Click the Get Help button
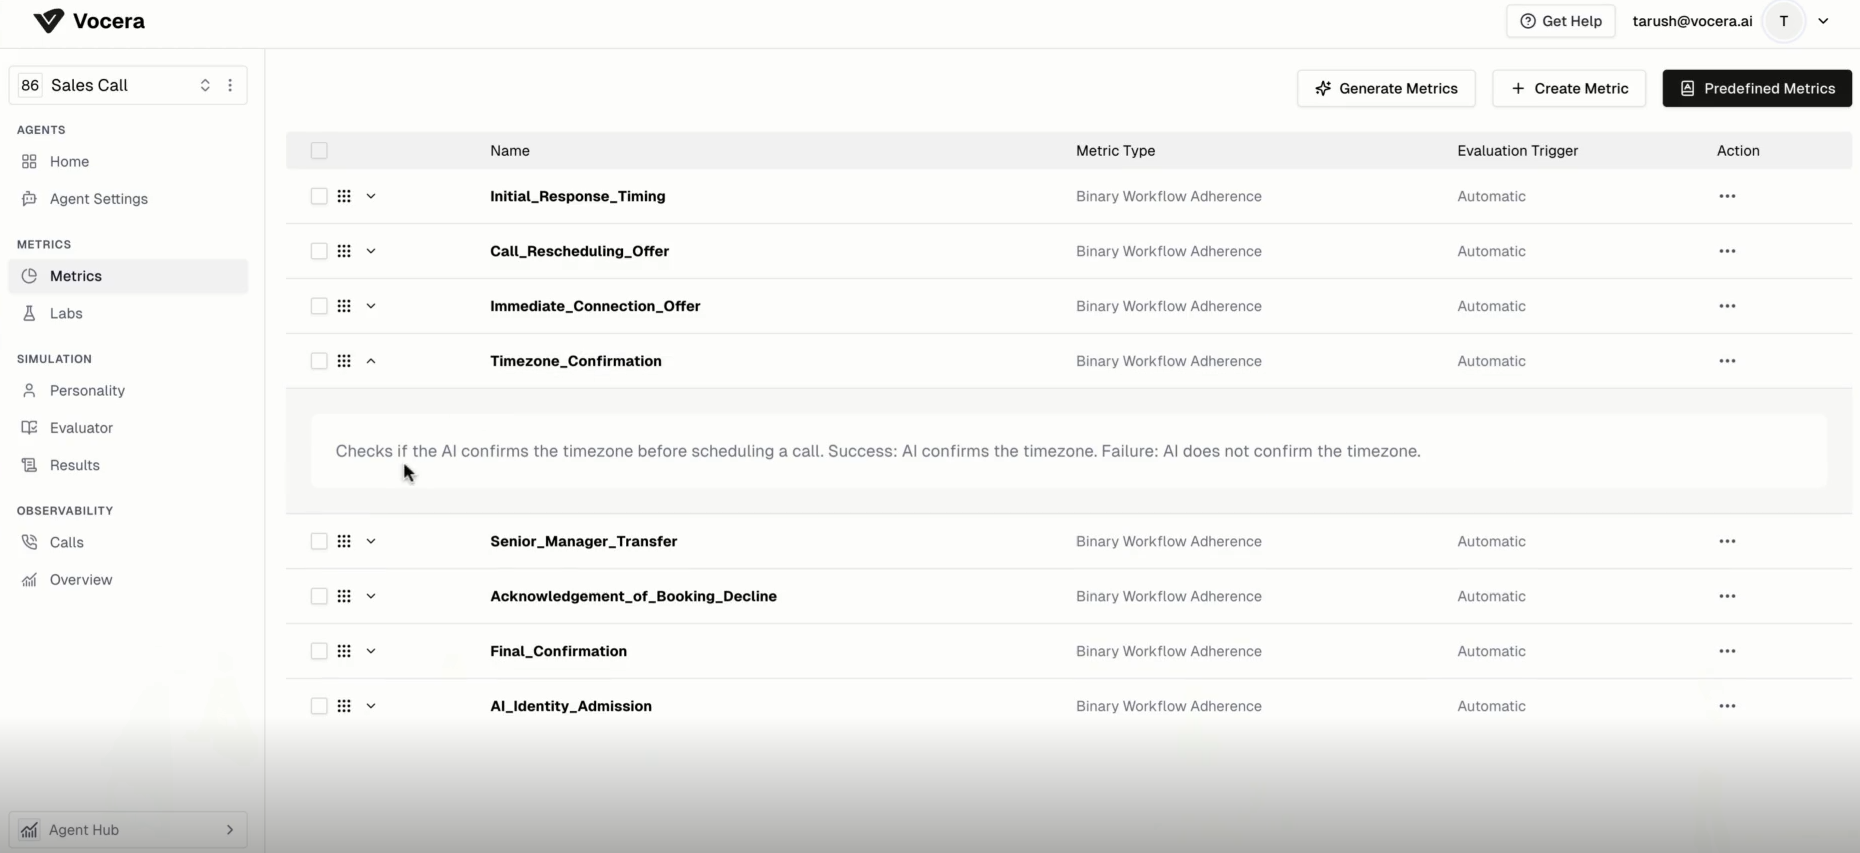 tap(1560, 21)
